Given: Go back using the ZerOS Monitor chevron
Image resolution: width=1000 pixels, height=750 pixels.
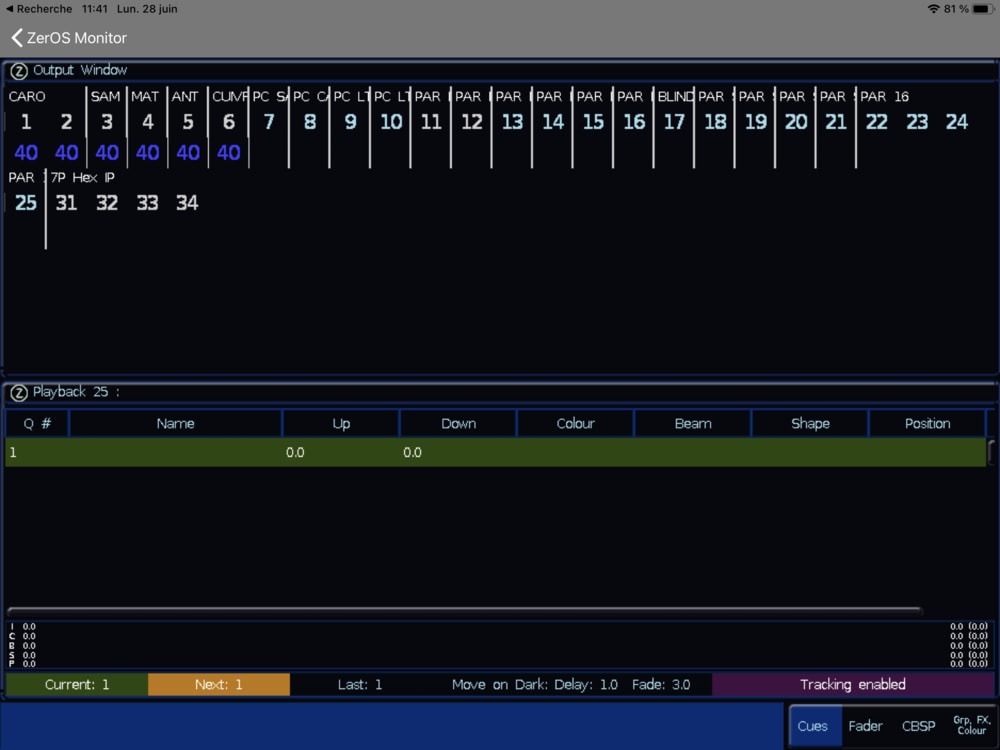Looking at the screenshot, I should coord(17,38).
